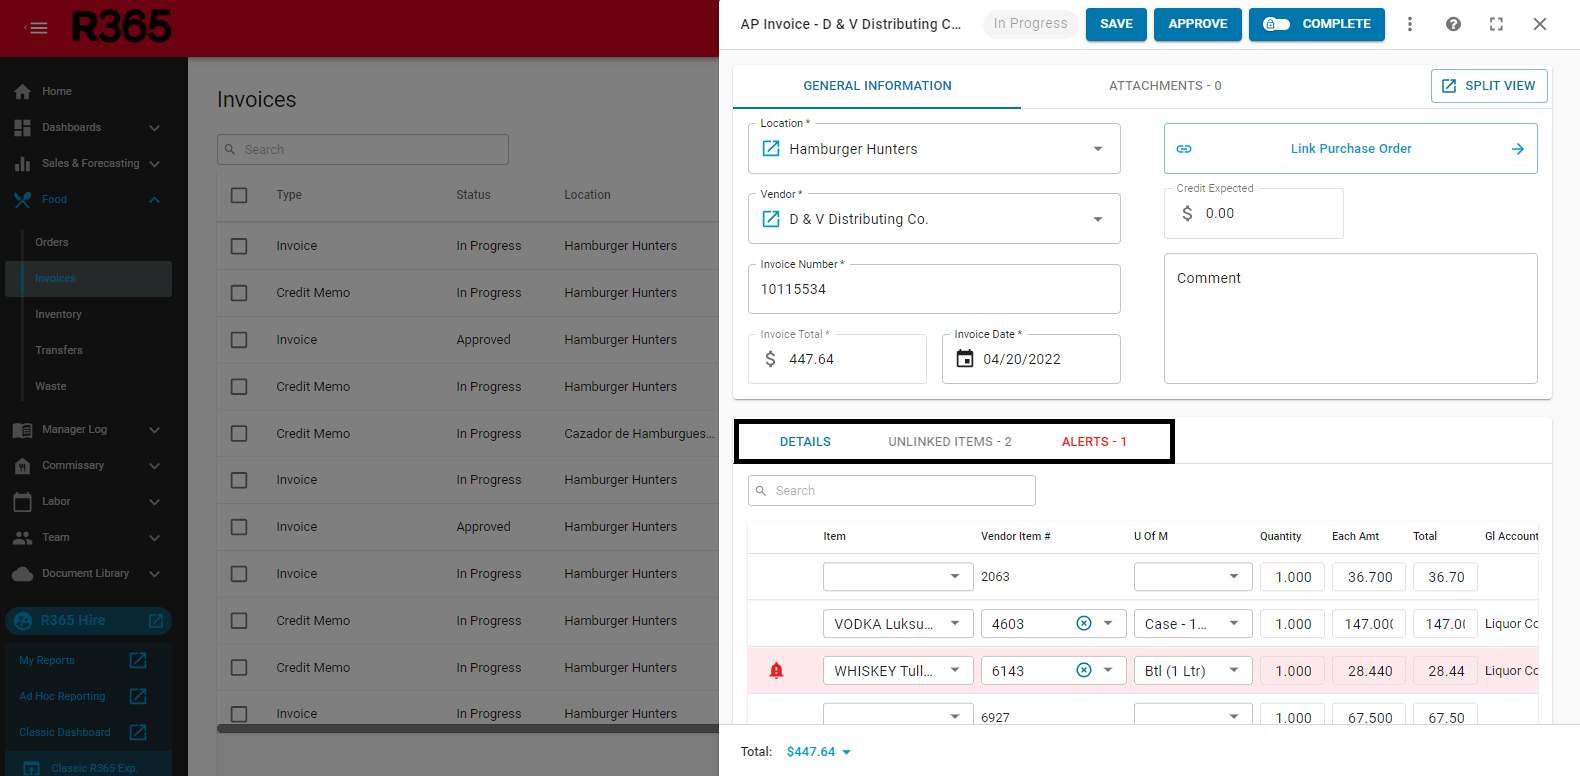Viewport: 1580px width, 776px height.
Task: Check the first Invoice row checkbox
Action: pos(239,246)
